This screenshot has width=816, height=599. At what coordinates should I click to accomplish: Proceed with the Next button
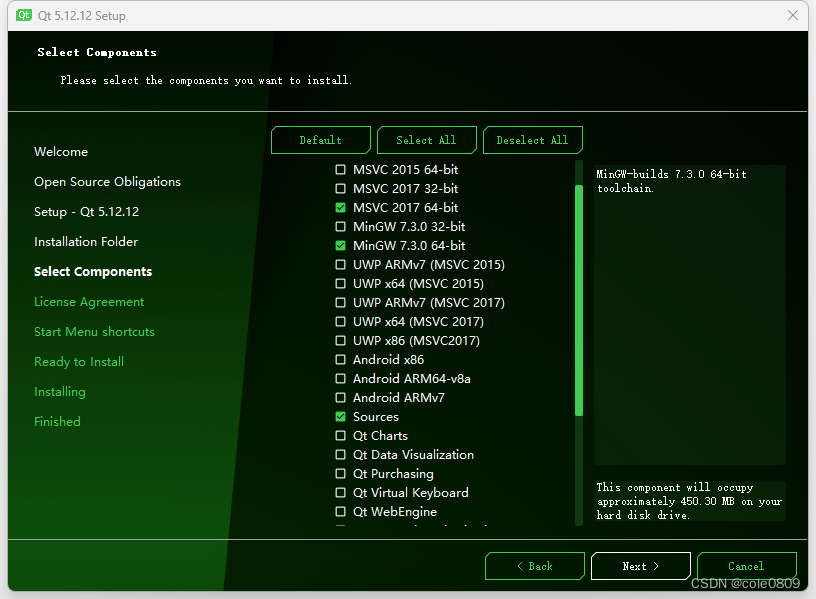coord(640,566)
